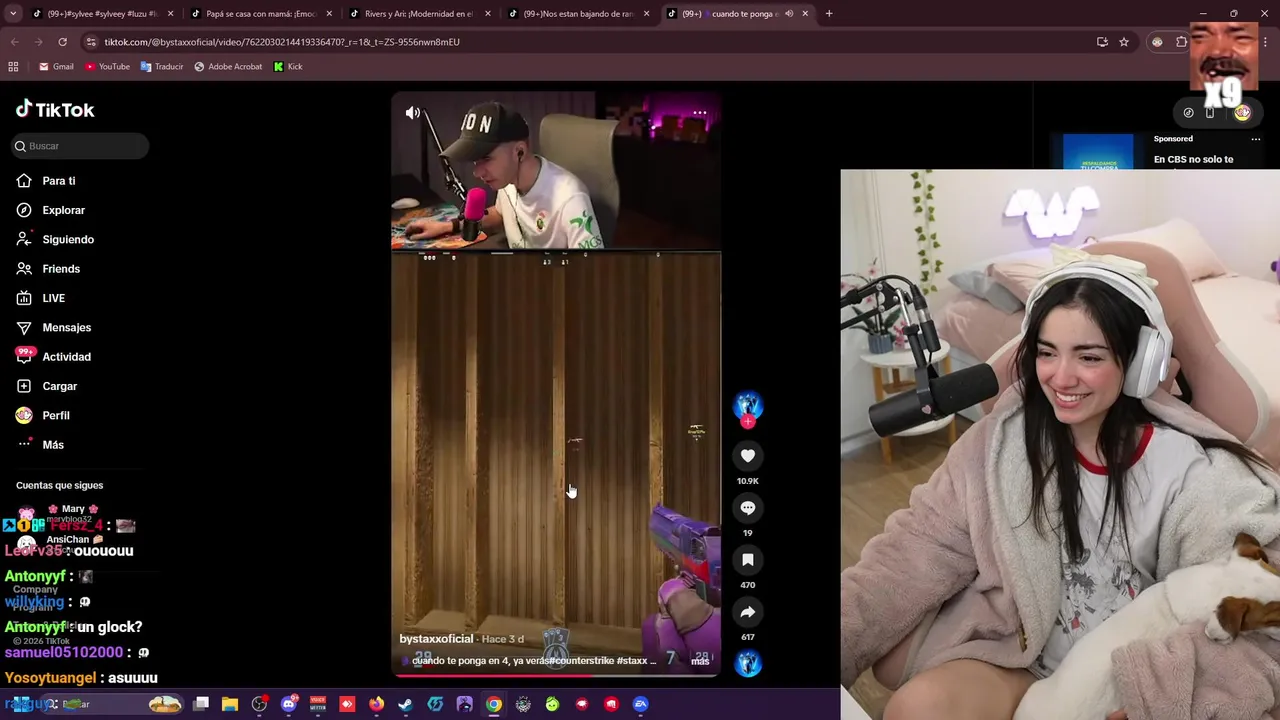
Task: Open the spinning sound disc below share
Action: tap(747, 663)
